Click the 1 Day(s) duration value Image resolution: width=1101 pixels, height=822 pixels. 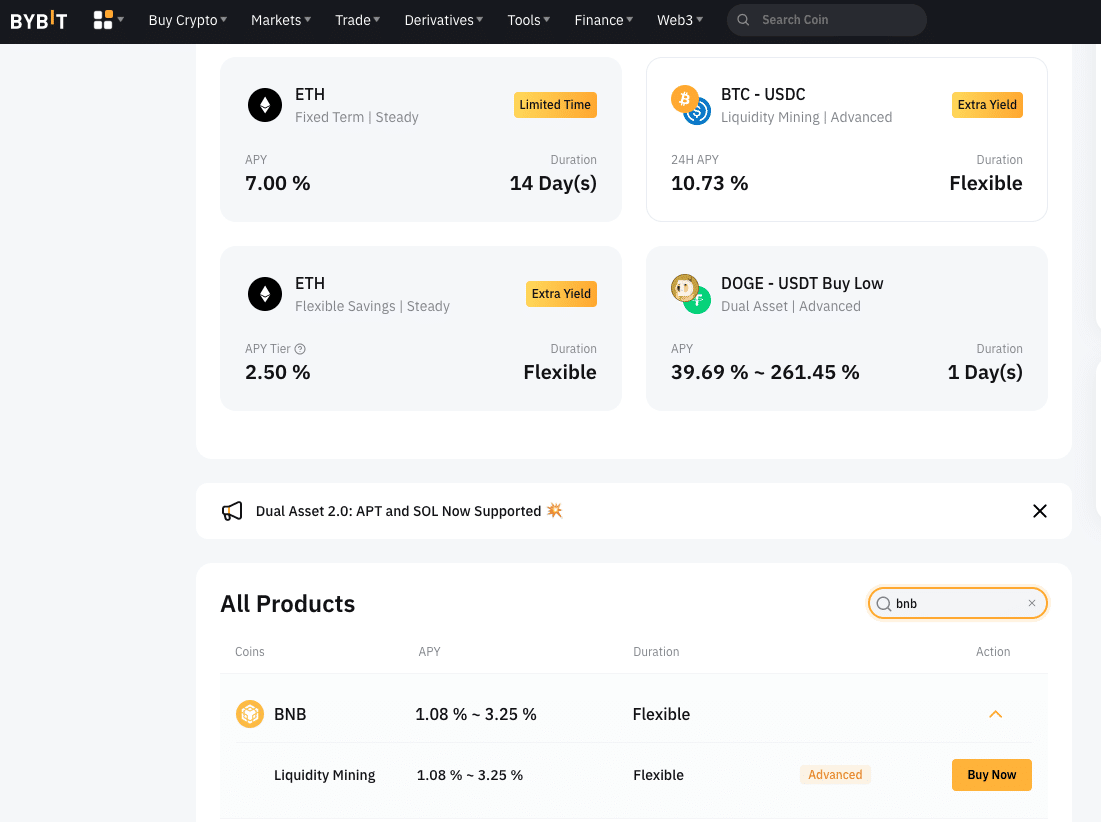[984, 372]
